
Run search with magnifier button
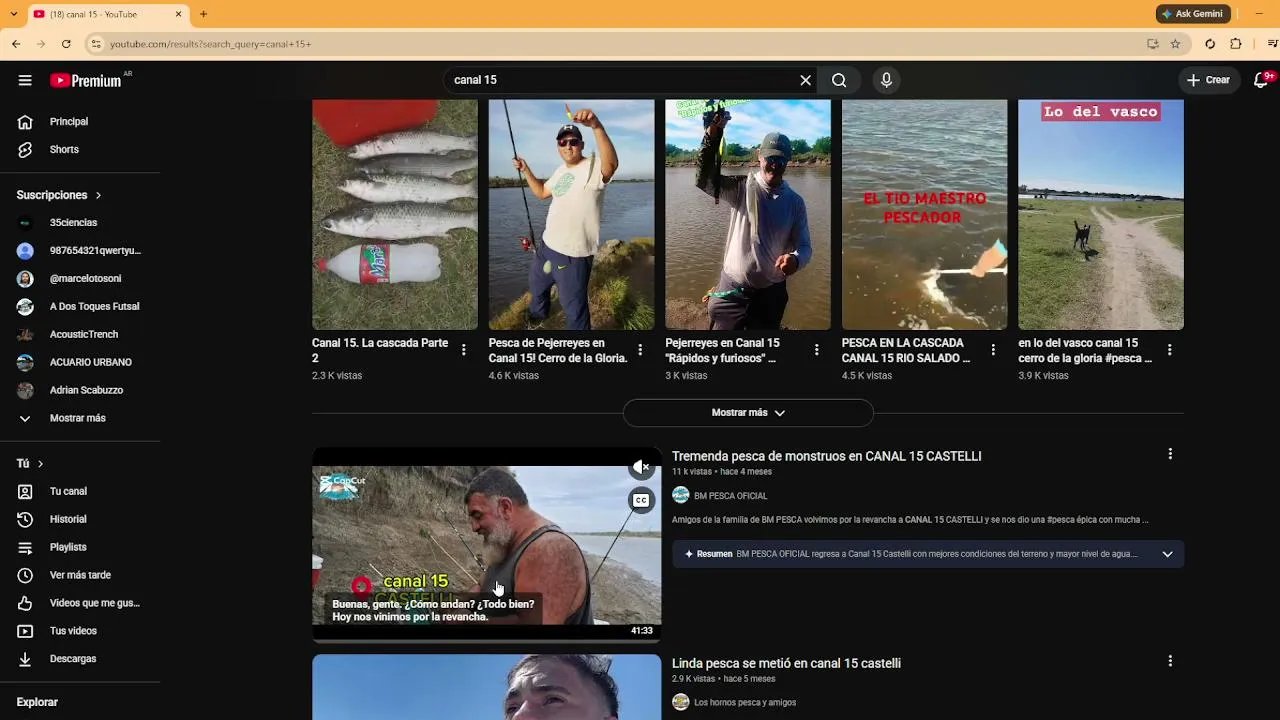click(839, 80)
